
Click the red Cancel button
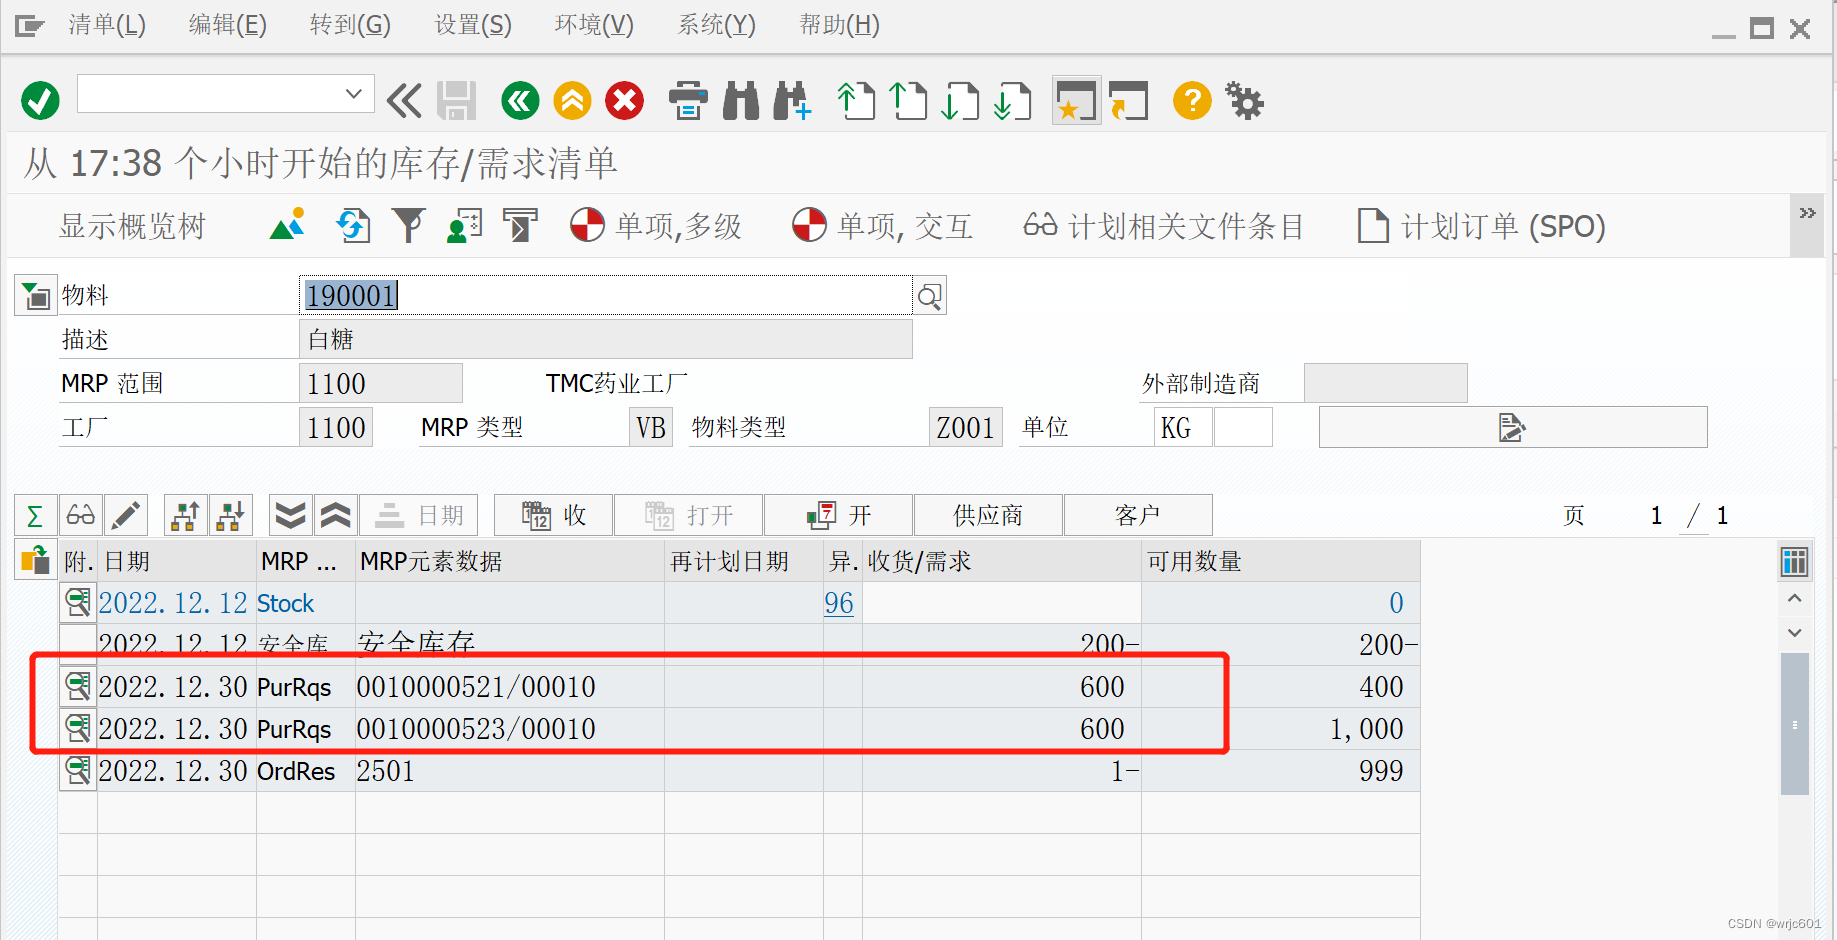point(625,101)
